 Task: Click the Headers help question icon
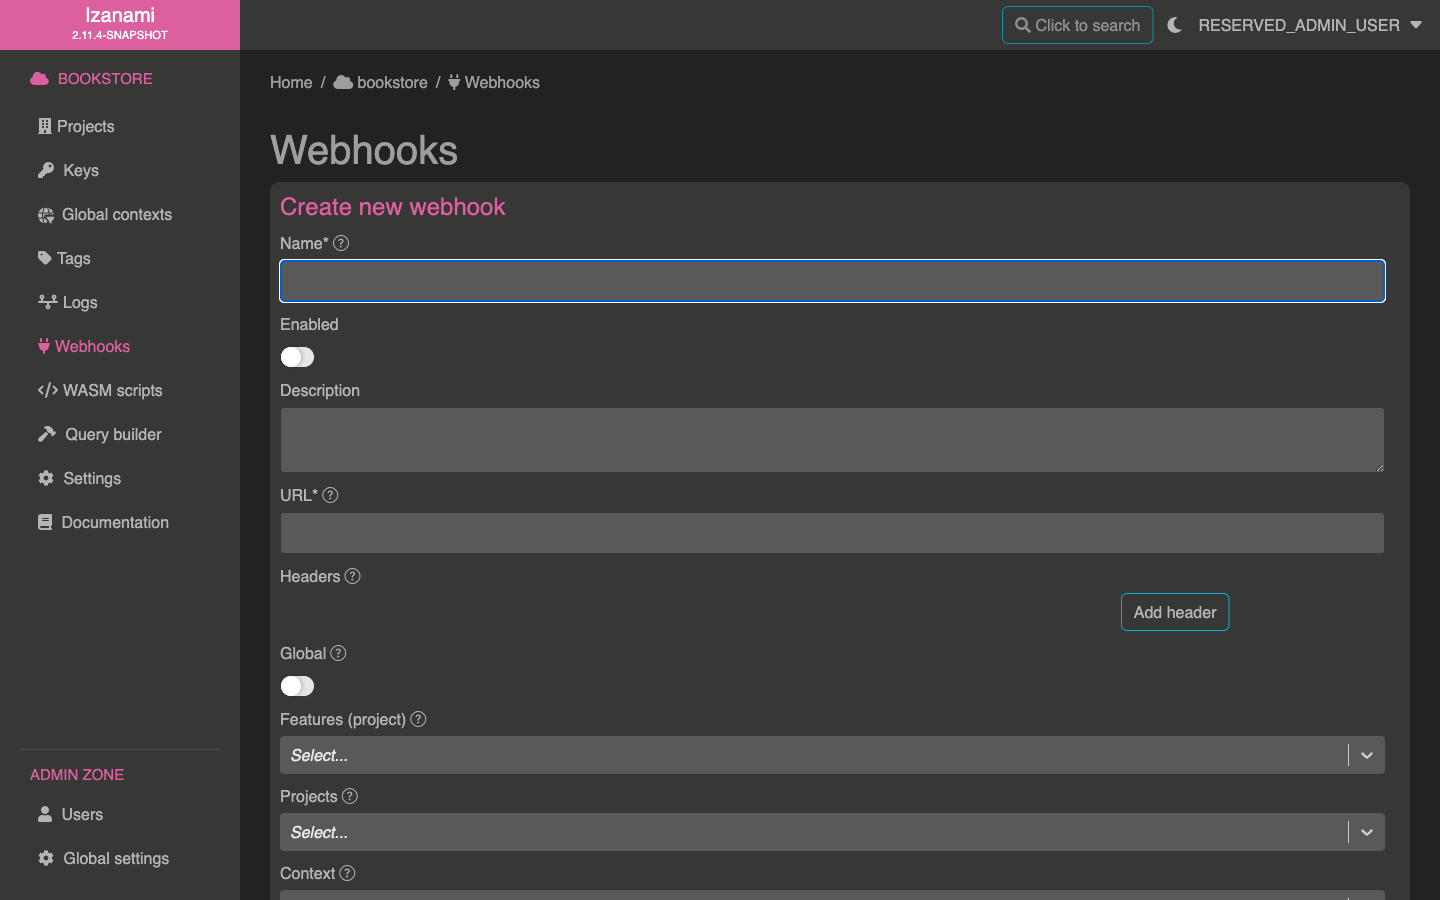[x=352, y=576]
